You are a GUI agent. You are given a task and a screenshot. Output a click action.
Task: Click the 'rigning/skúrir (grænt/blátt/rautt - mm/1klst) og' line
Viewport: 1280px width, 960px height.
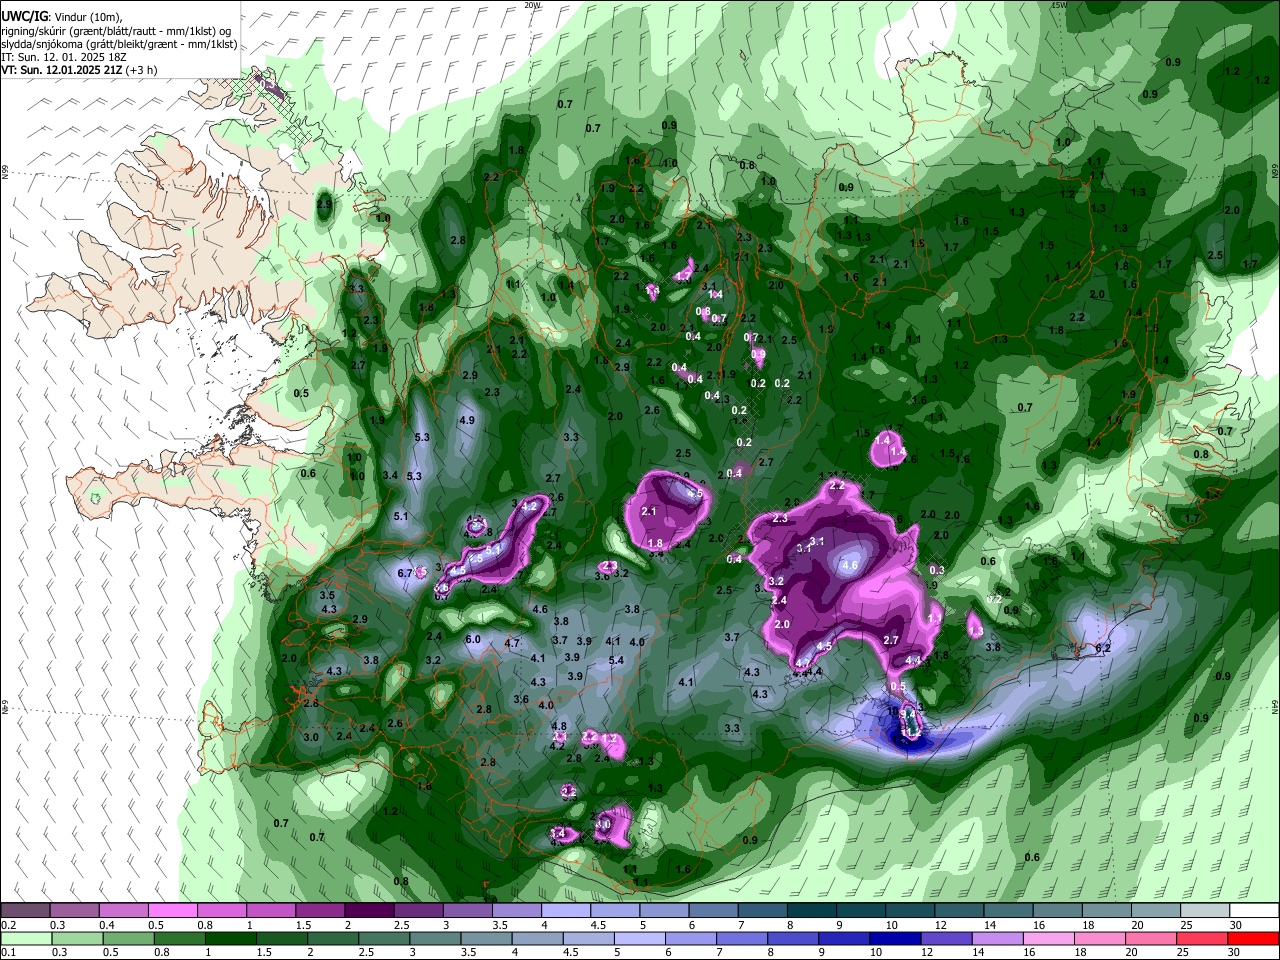click(x=117, y=31)
